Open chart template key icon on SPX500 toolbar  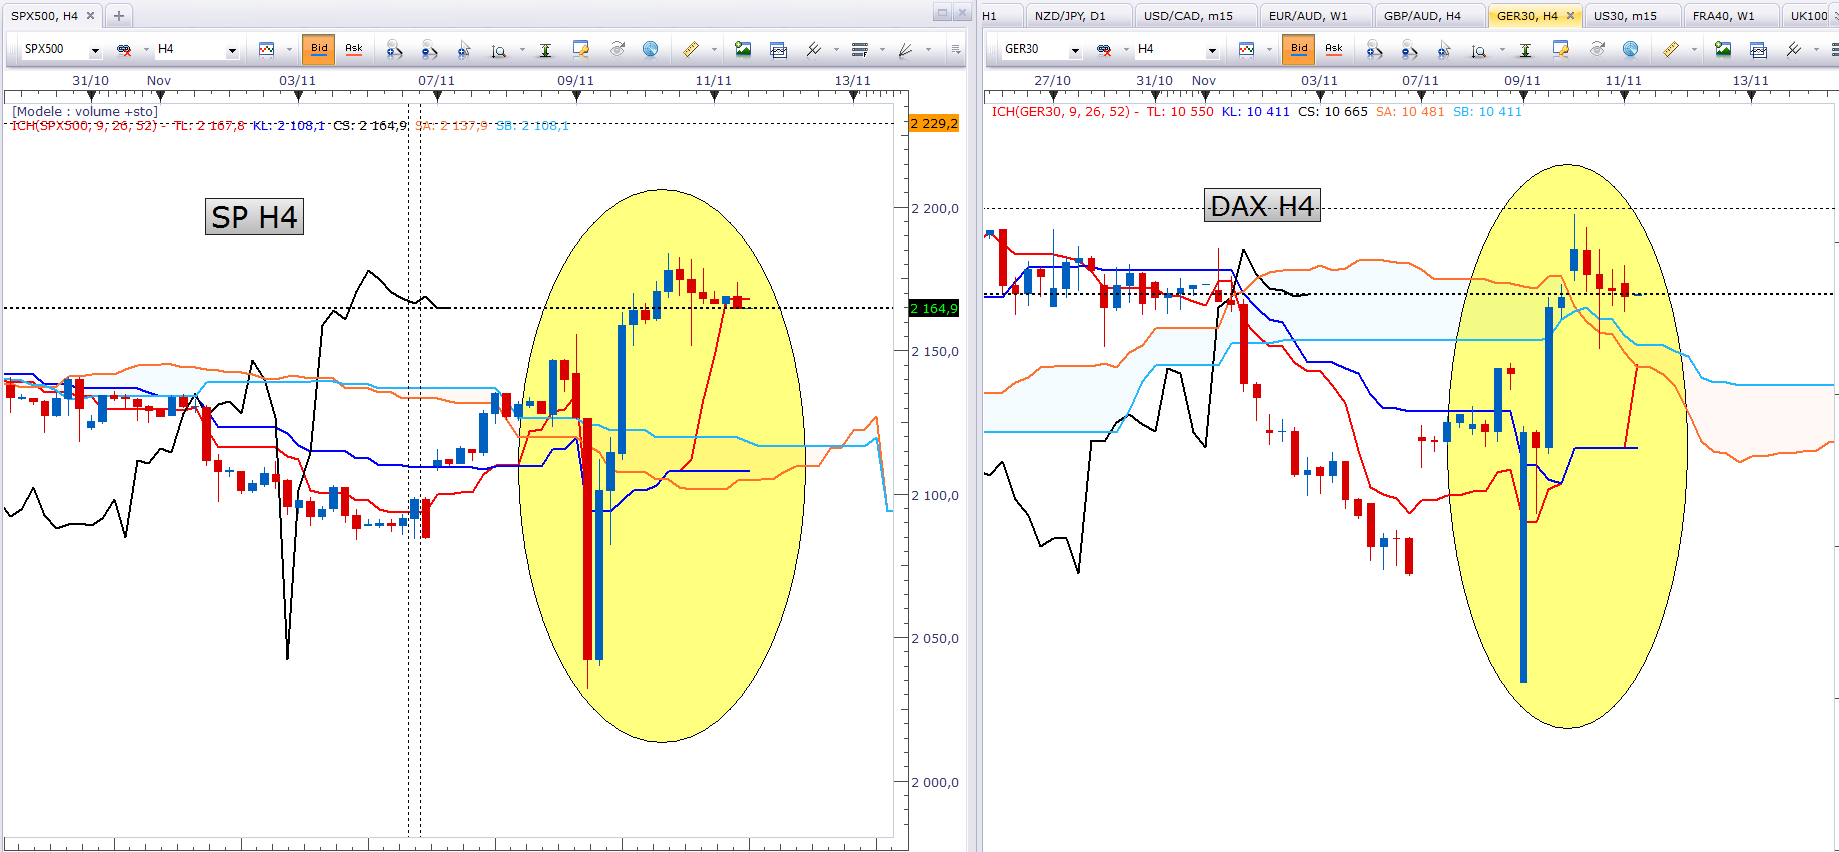coord(581,49)
